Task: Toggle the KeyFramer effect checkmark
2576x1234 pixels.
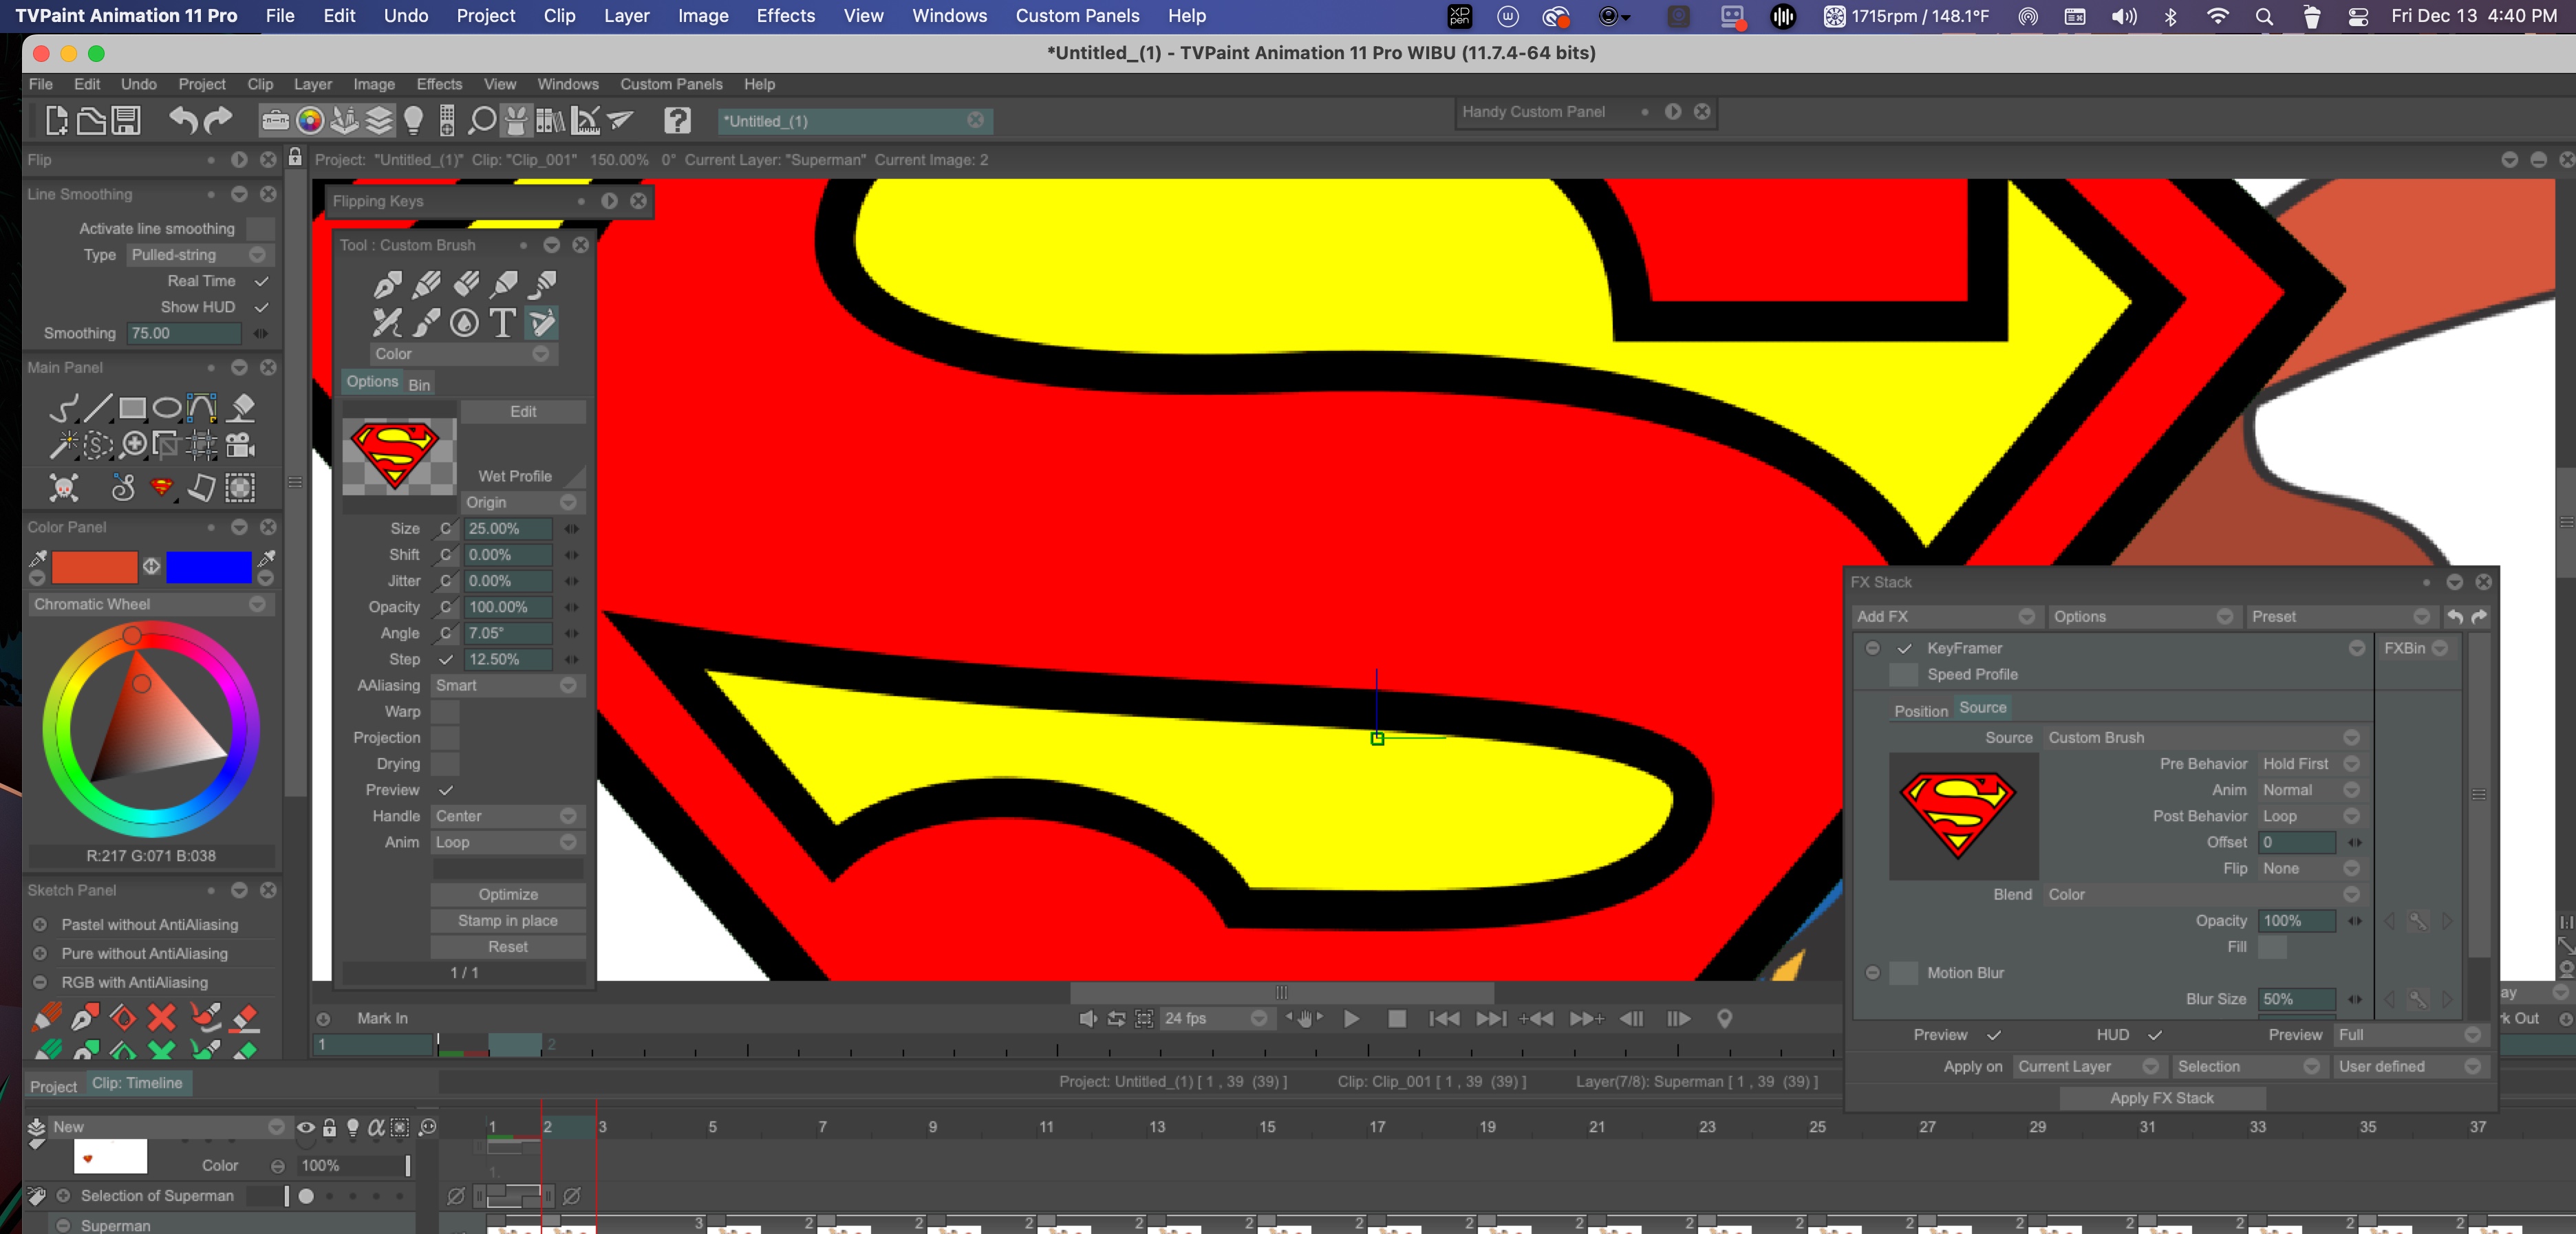Action: point(1904,648)
